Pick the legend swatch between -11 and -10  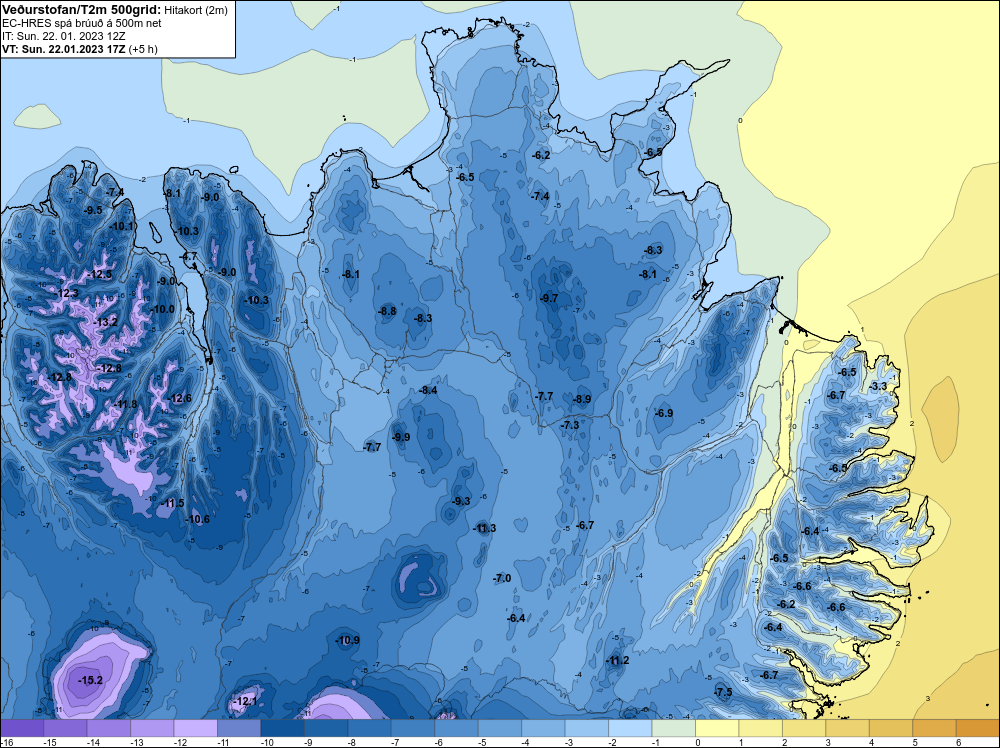pos(239,728)
